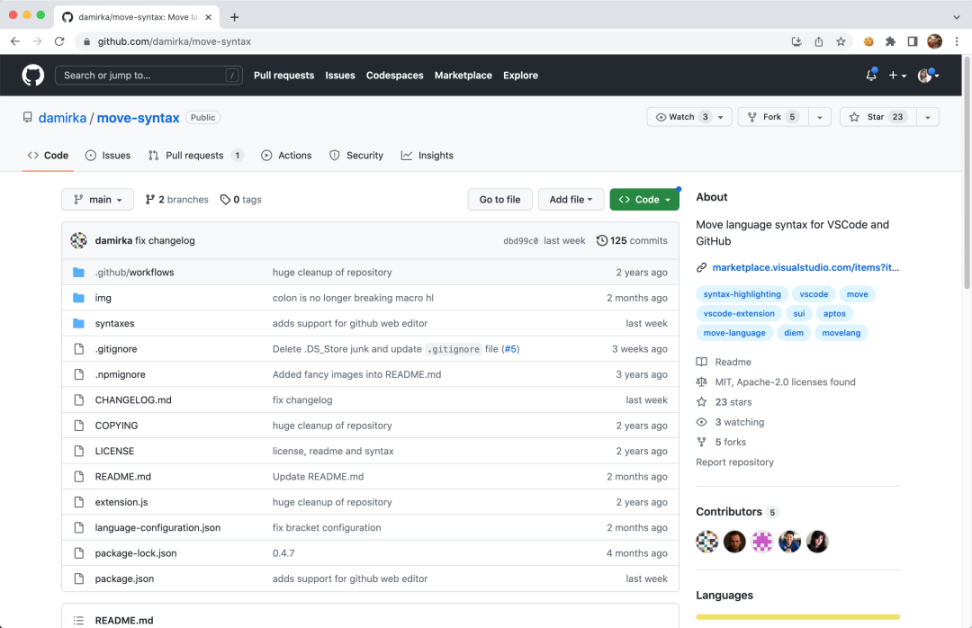Image resolution: width=972 pixels, height=628 pixels.
Task: Bookmark page with the star icon in address bar
Action: [841, 41]
